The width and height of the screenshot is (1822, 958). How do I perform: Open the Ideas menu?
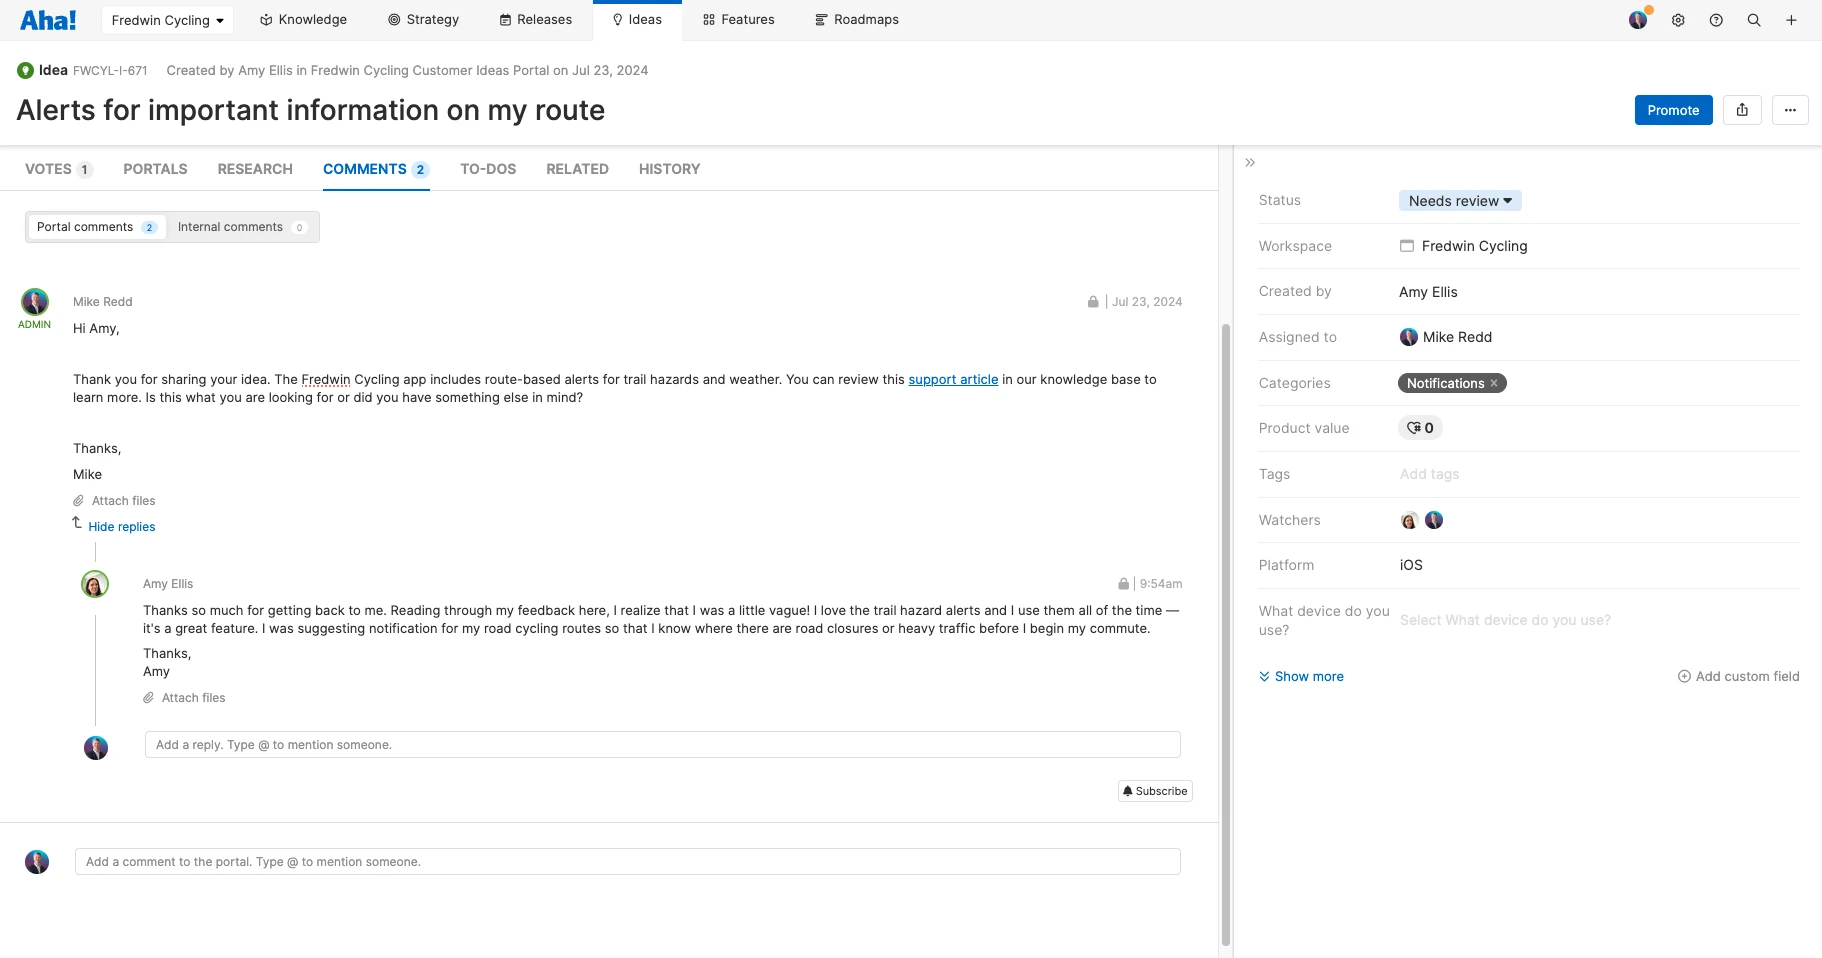click(637, 20)
